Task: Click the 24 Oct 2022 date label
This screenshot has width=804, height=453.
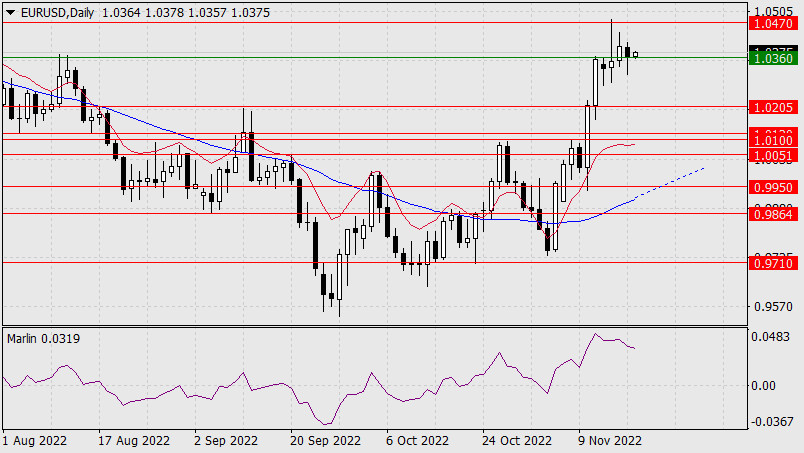Action: tap(517, 441)
